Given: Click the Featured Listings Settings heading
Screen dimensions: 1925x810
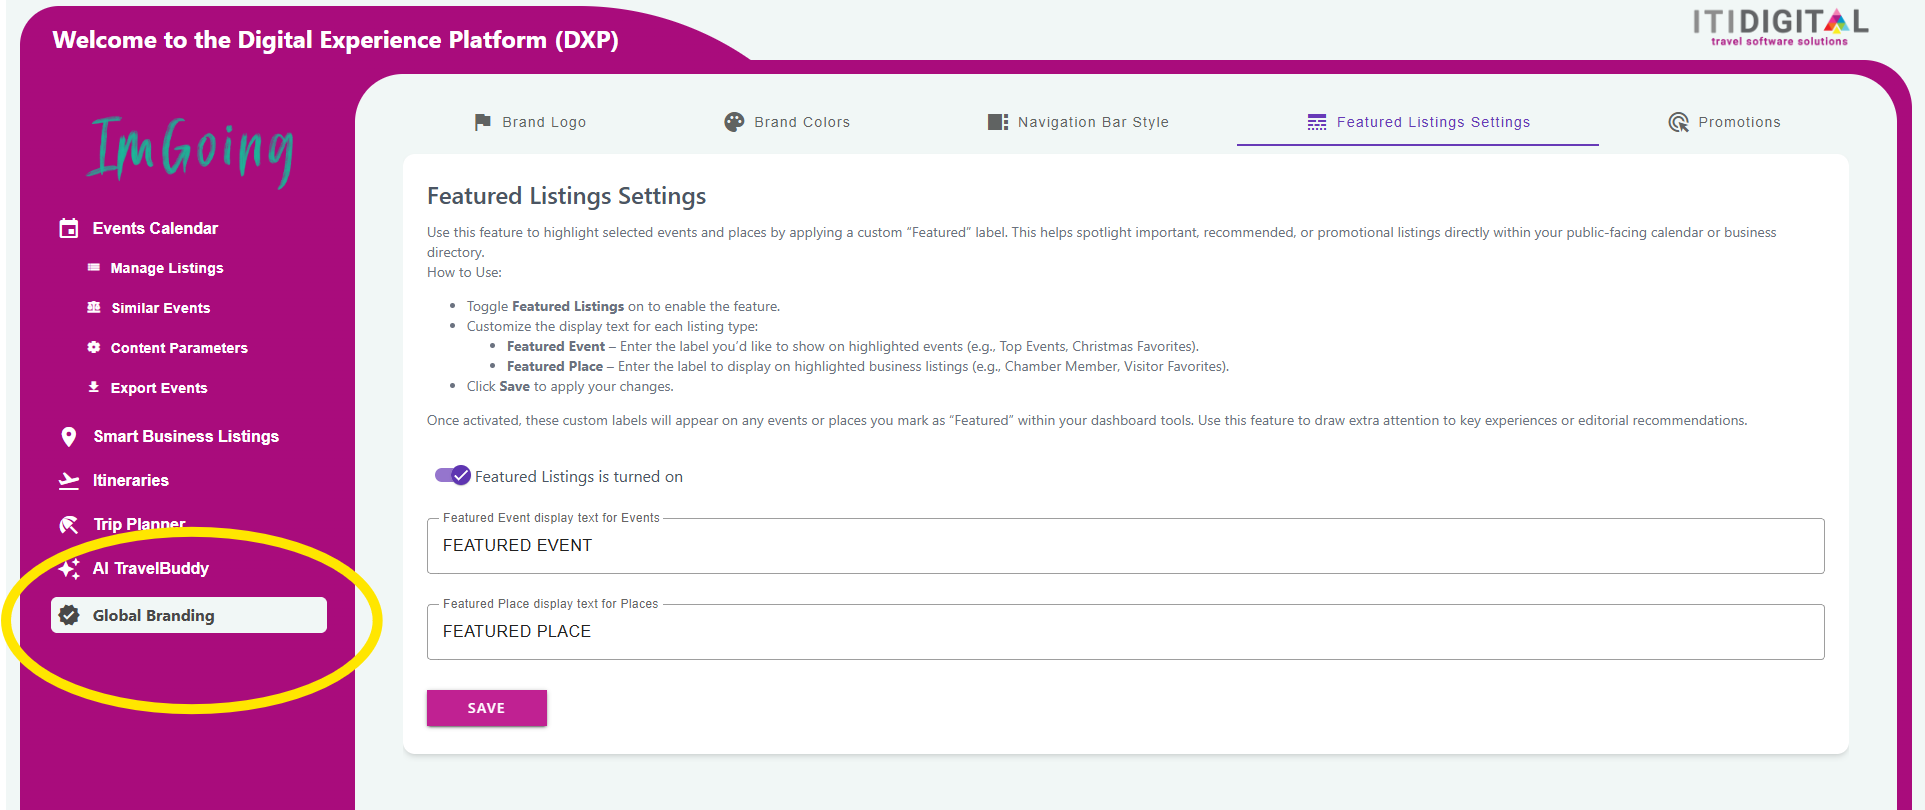Looking at the screenshot, I should click(x=566, y=196).
